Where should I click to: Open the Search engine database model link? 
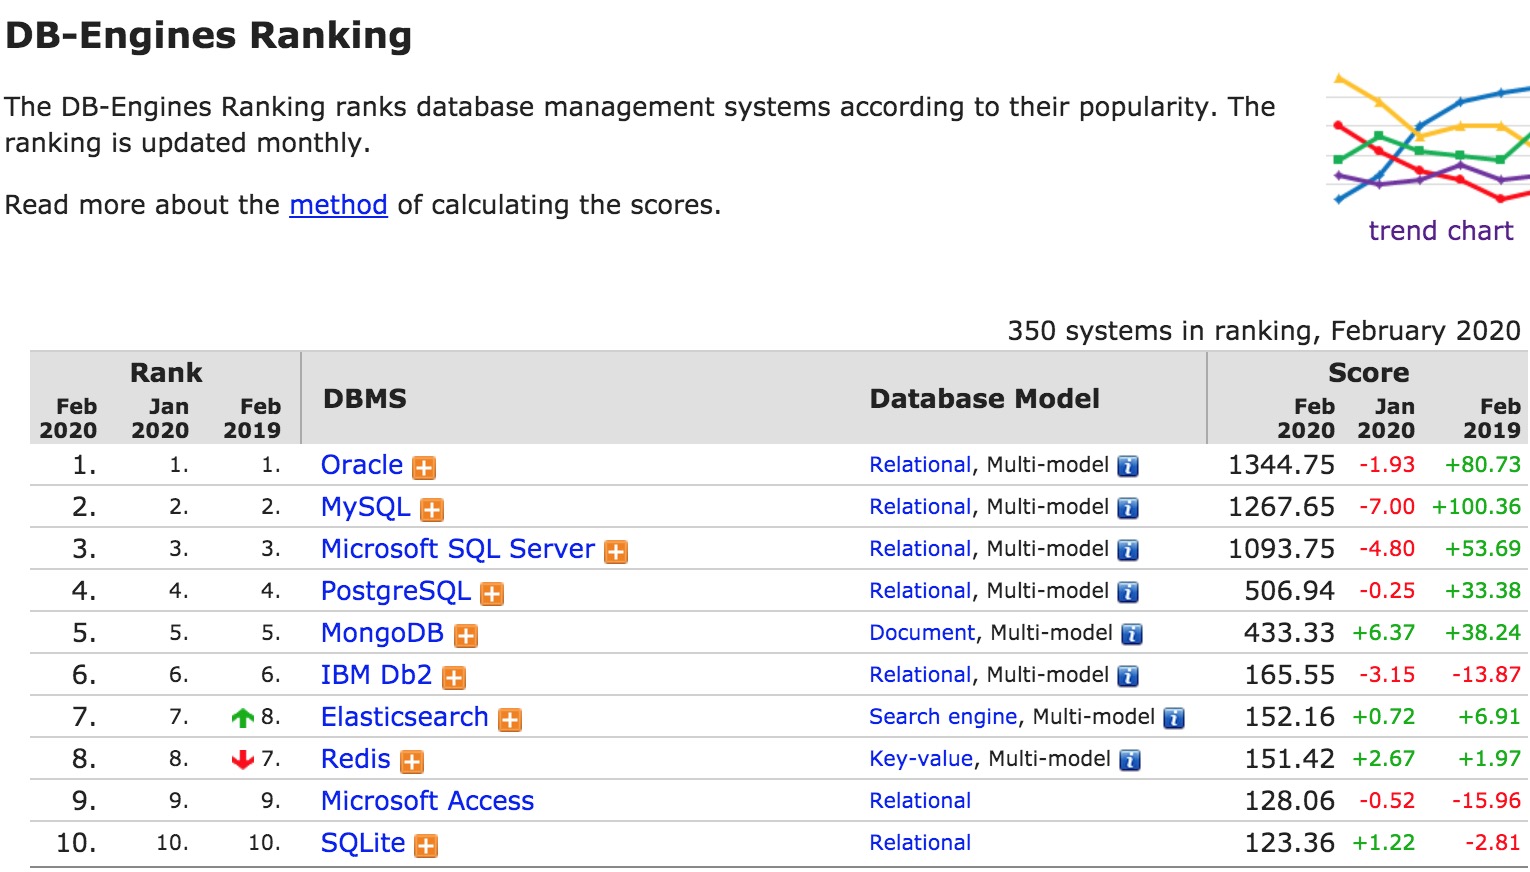click(x=943, y=717)
